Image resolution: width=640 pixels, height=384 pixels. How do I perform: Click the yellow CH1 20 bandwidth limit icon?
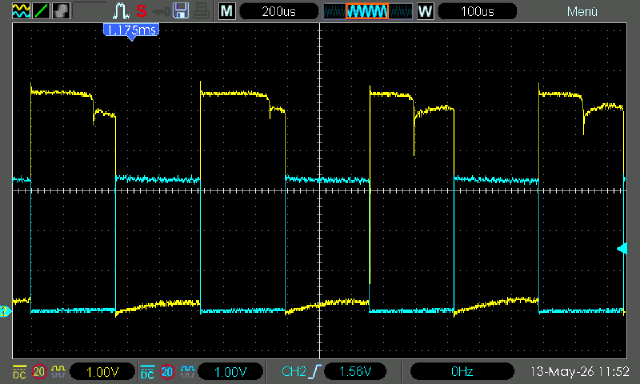pos(39,372)
